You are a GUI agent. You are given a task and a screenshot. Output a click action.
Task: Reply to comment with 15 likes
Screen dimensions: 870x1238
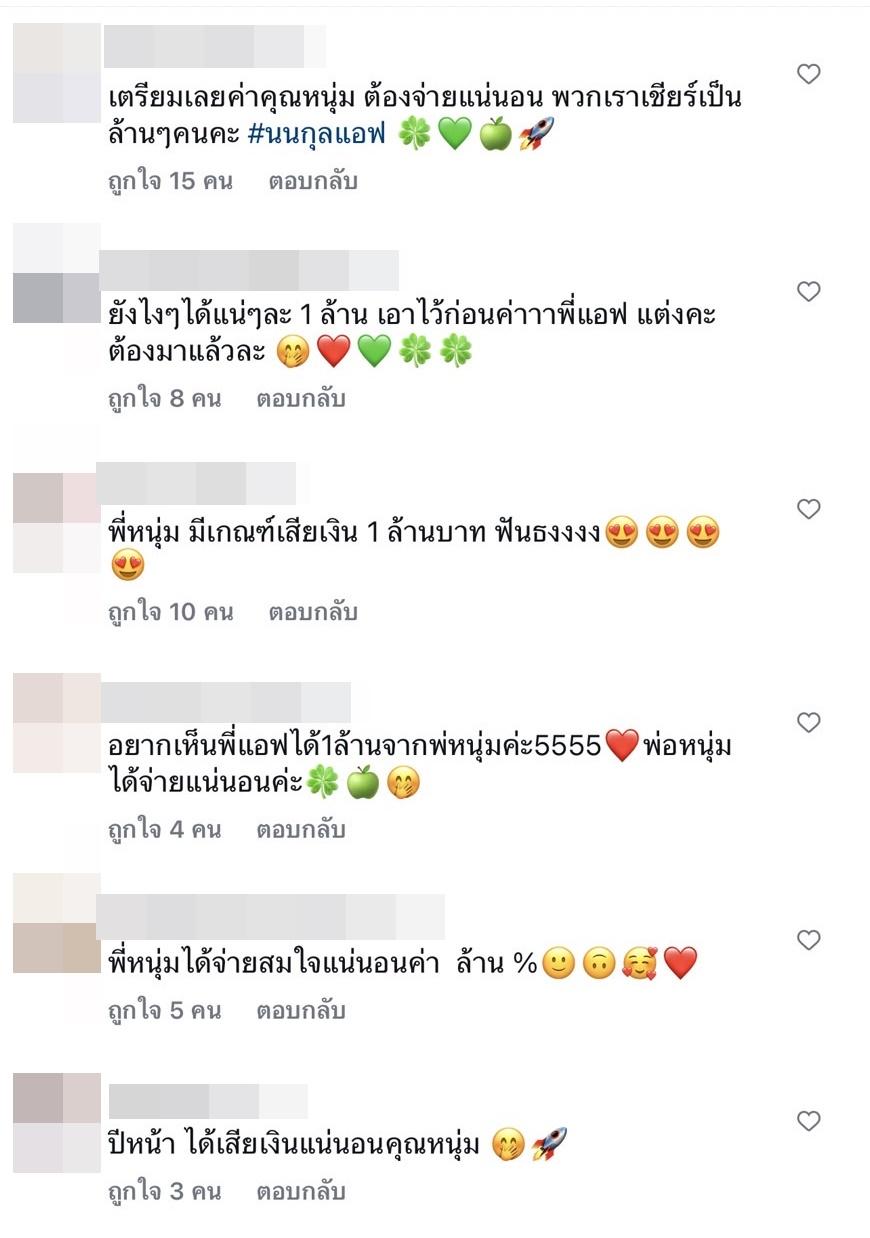coord(313,182)
